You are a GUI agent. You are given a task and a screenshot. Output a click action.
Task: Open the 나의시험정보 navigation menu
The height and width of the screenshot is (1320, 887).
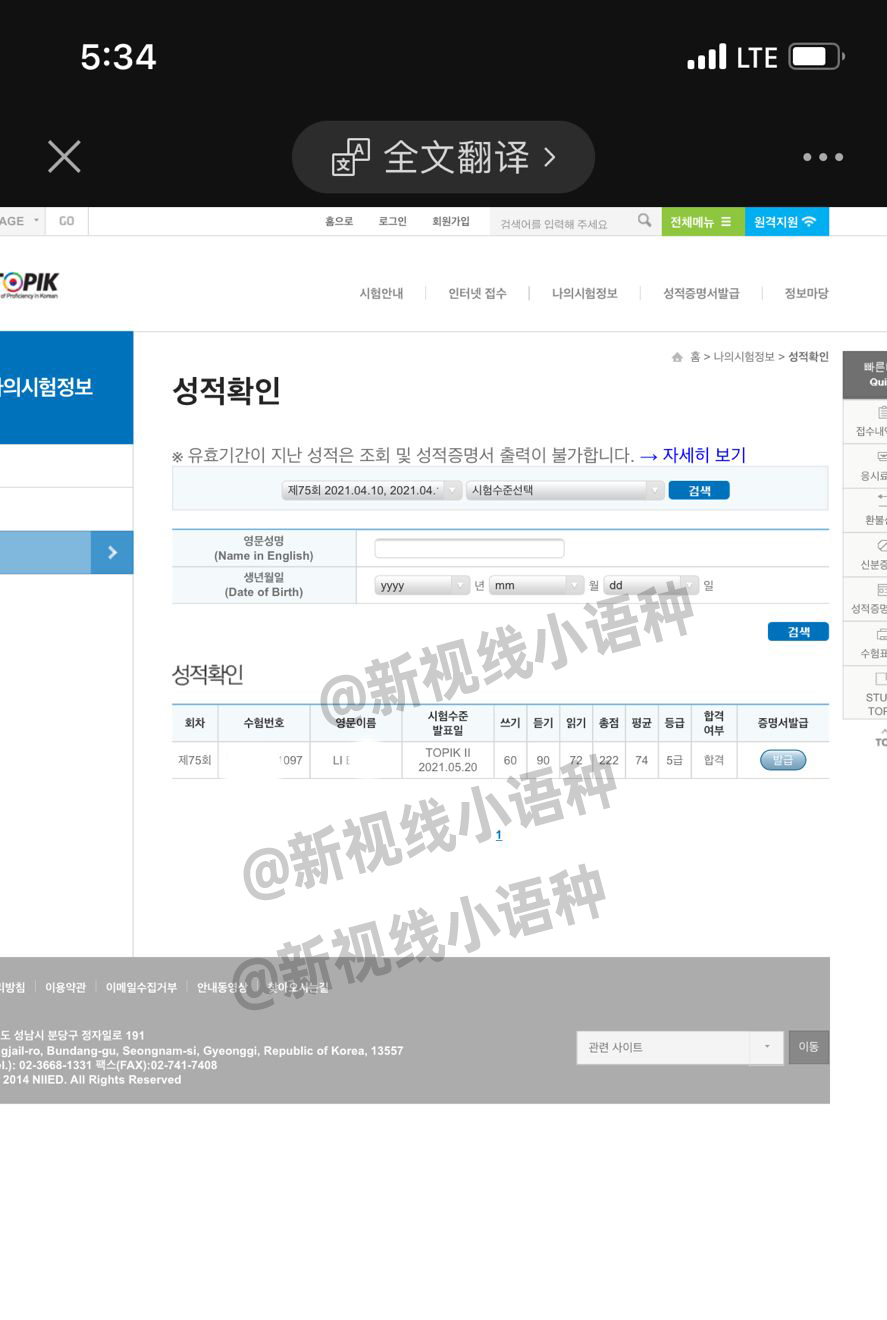585,293
